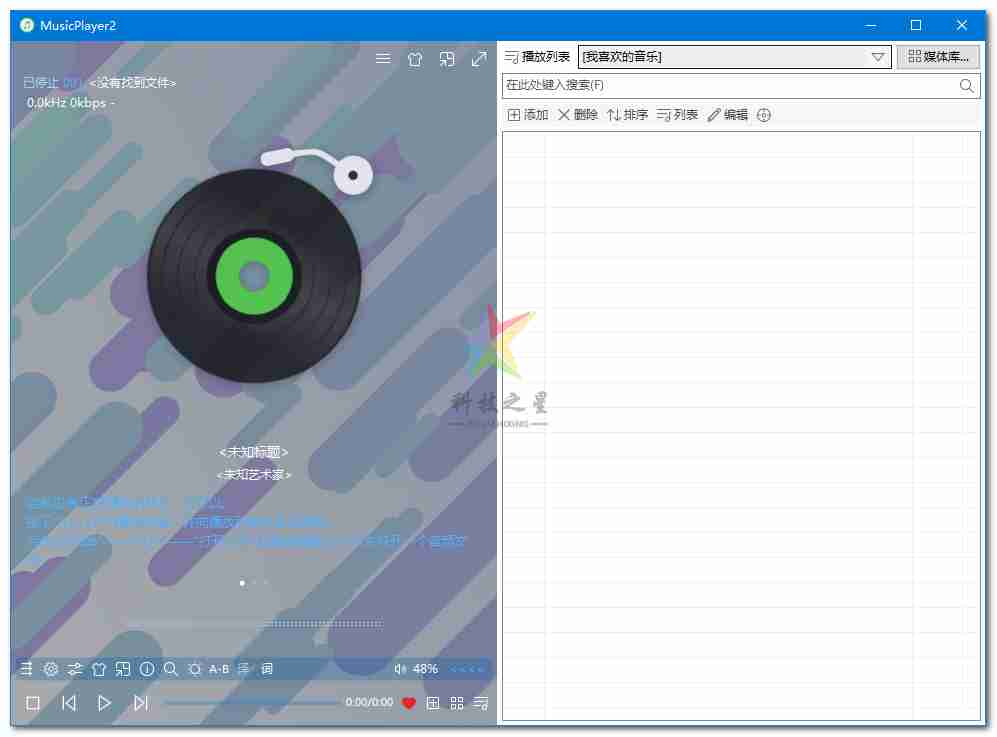
Task: Toggle the red heart favorite button
Action: click(408, 703)
